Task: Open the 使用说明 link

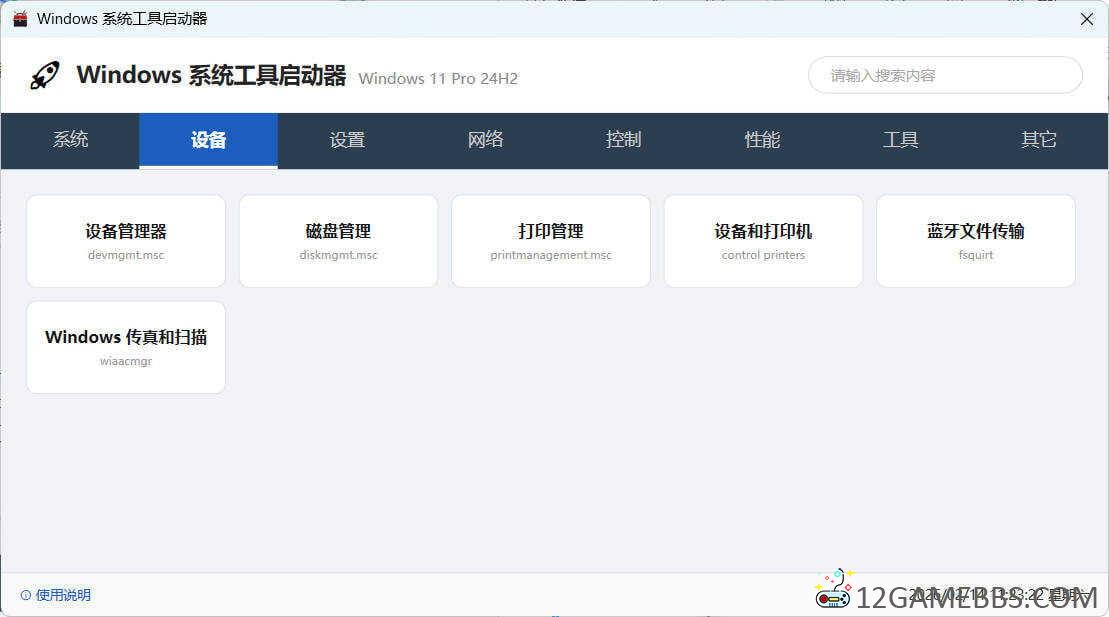Action: pos(63,595)
